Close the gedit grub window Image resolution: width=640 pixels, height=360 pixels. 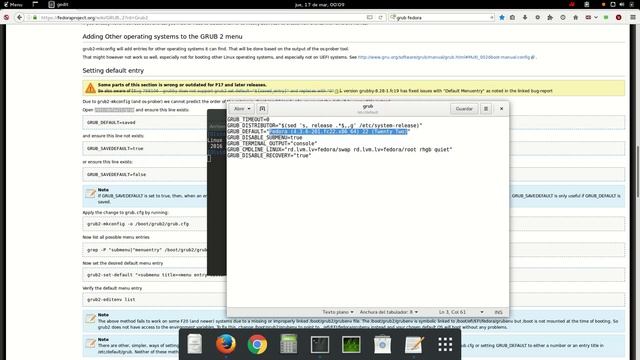[502, 109]
